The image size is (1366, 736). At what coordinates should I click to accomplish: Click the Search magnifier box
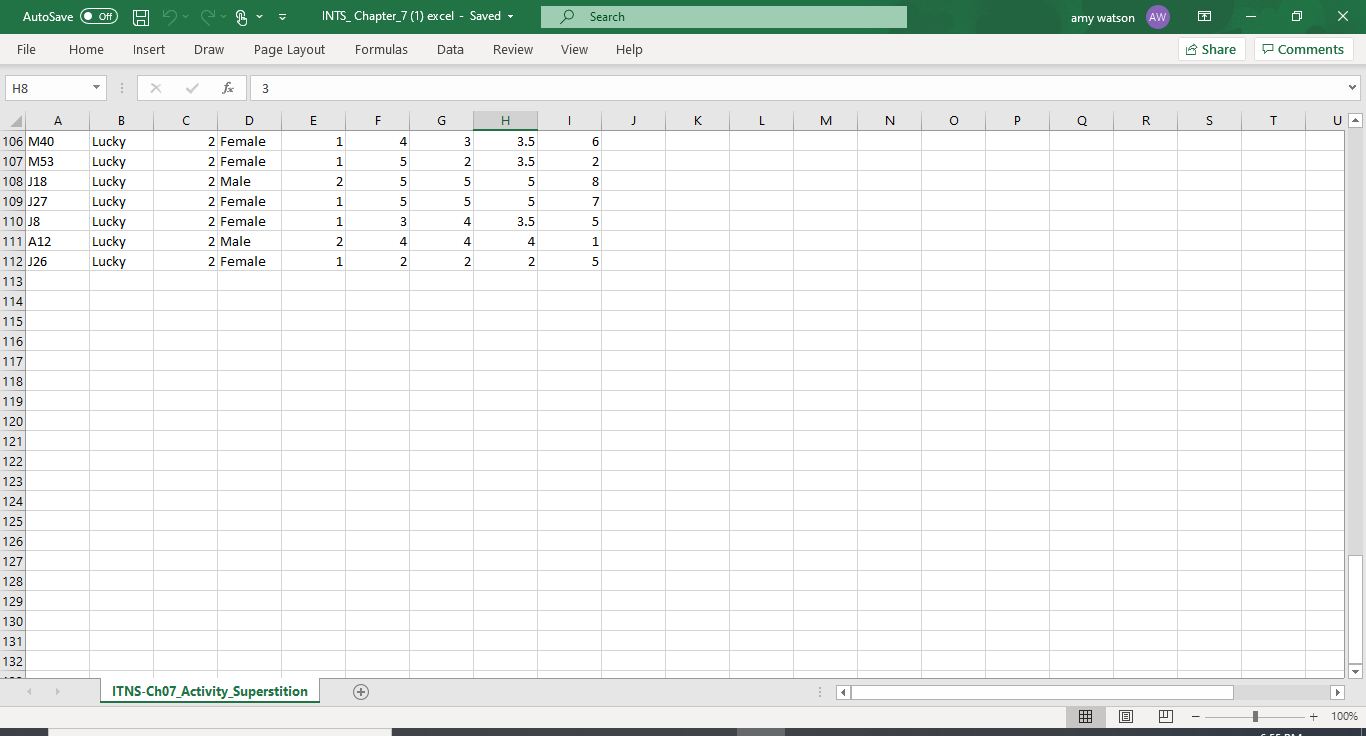click(724, 17)
